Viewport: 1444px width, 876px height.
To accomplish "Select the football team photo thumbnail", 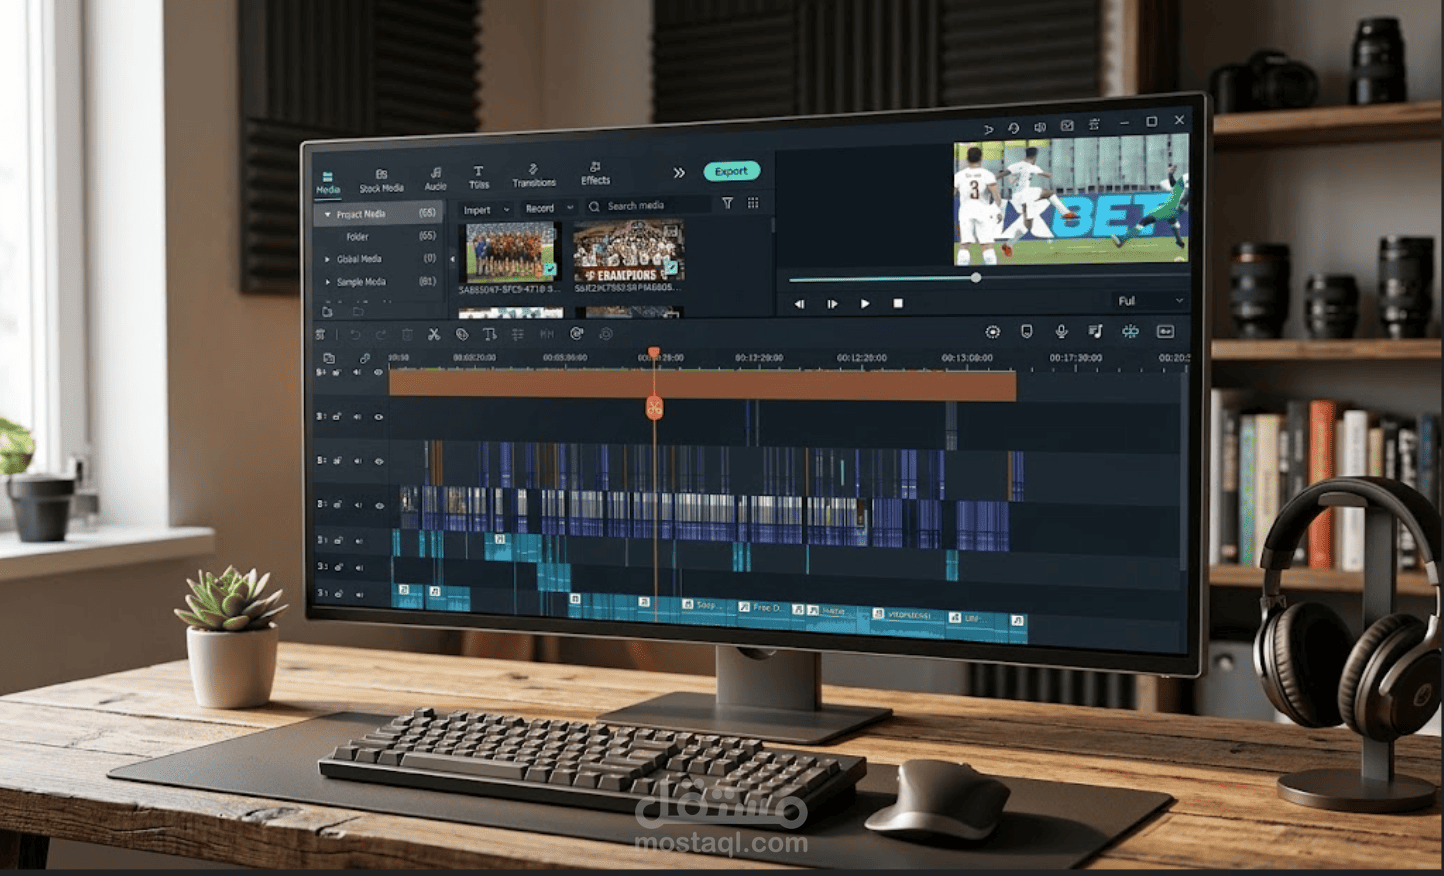I will tap(510, 254).
